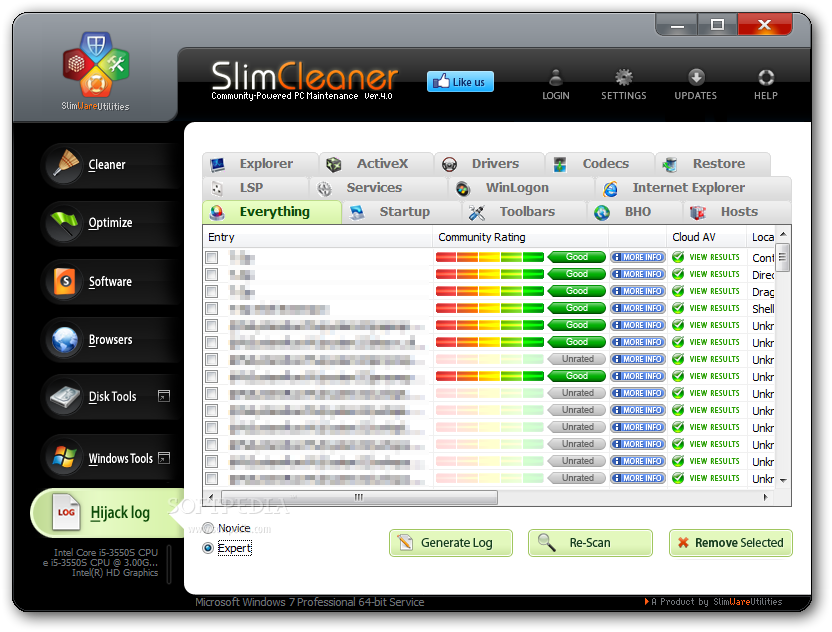
Task: Check the checkbox of the first Unkr row
Action: (x=212, y=325)
